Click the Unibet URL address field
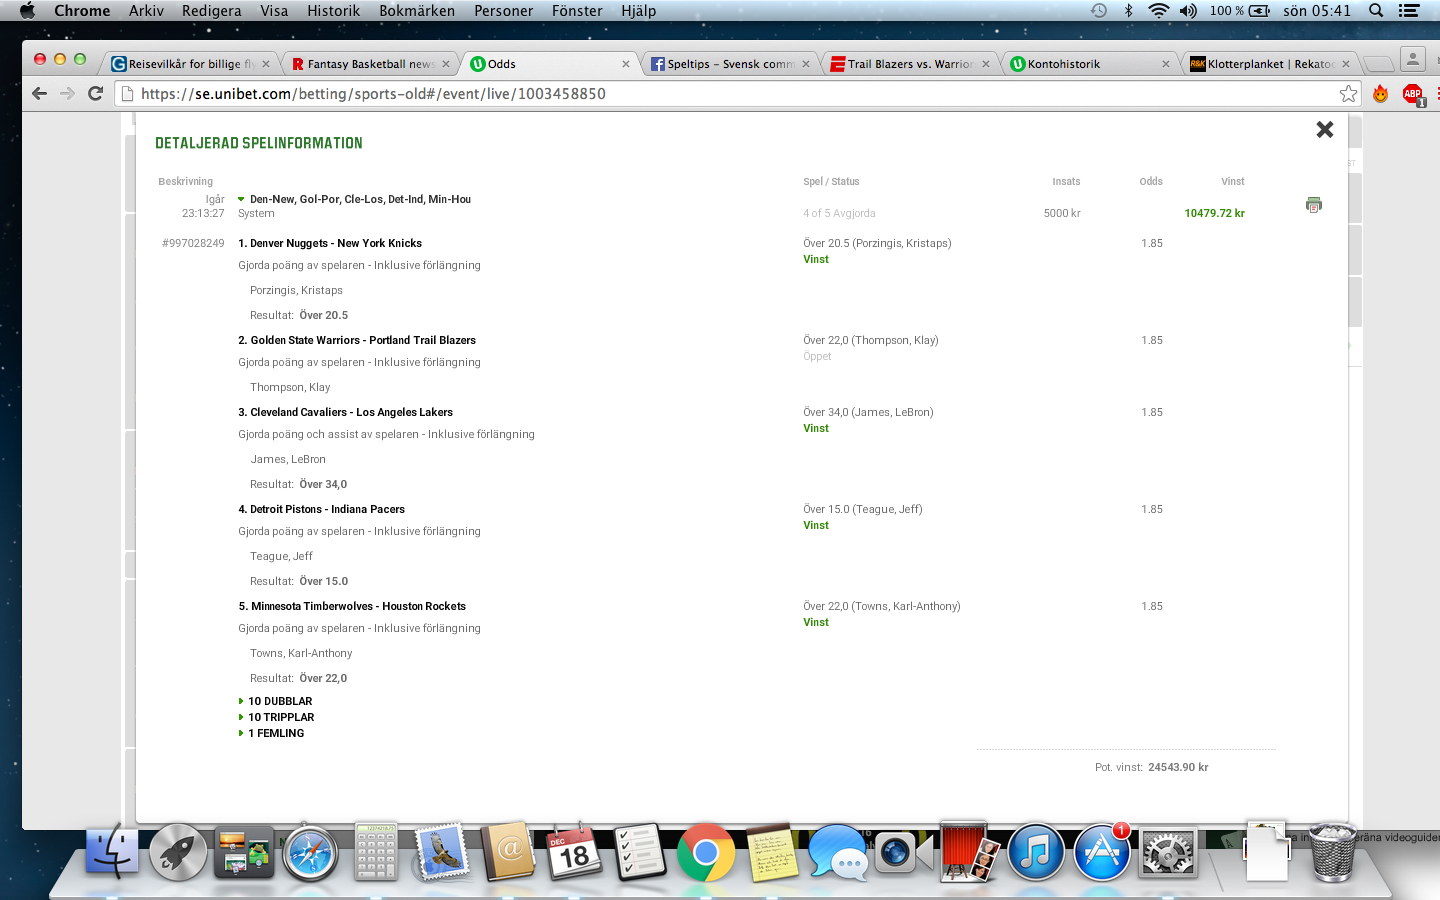The image size is (1440, 900). click(x=738, y=93)
